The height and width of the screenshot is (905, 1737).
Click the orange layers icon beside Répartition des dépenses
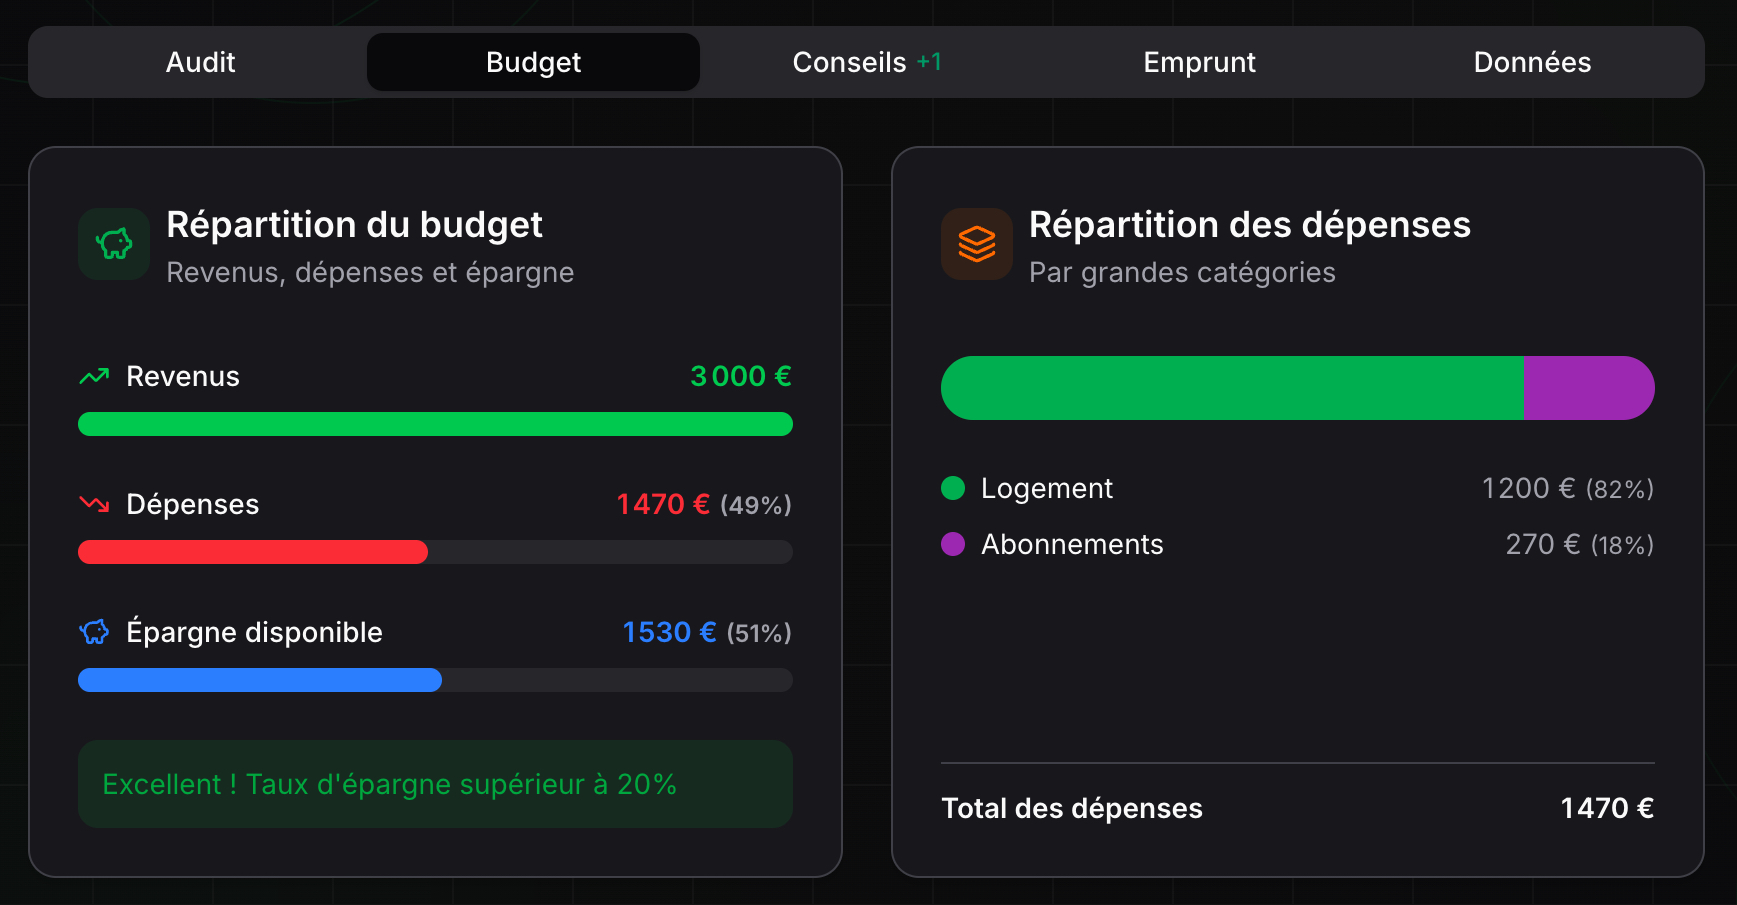coord(977,243)
